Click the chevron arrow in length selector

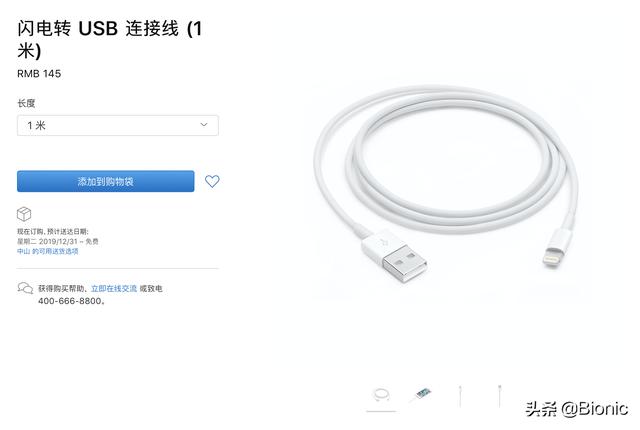[x=204, y=125]
